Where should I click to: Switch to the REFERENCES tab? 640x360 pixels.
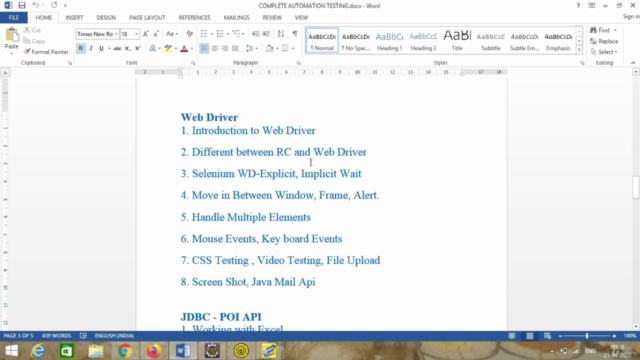194,18
